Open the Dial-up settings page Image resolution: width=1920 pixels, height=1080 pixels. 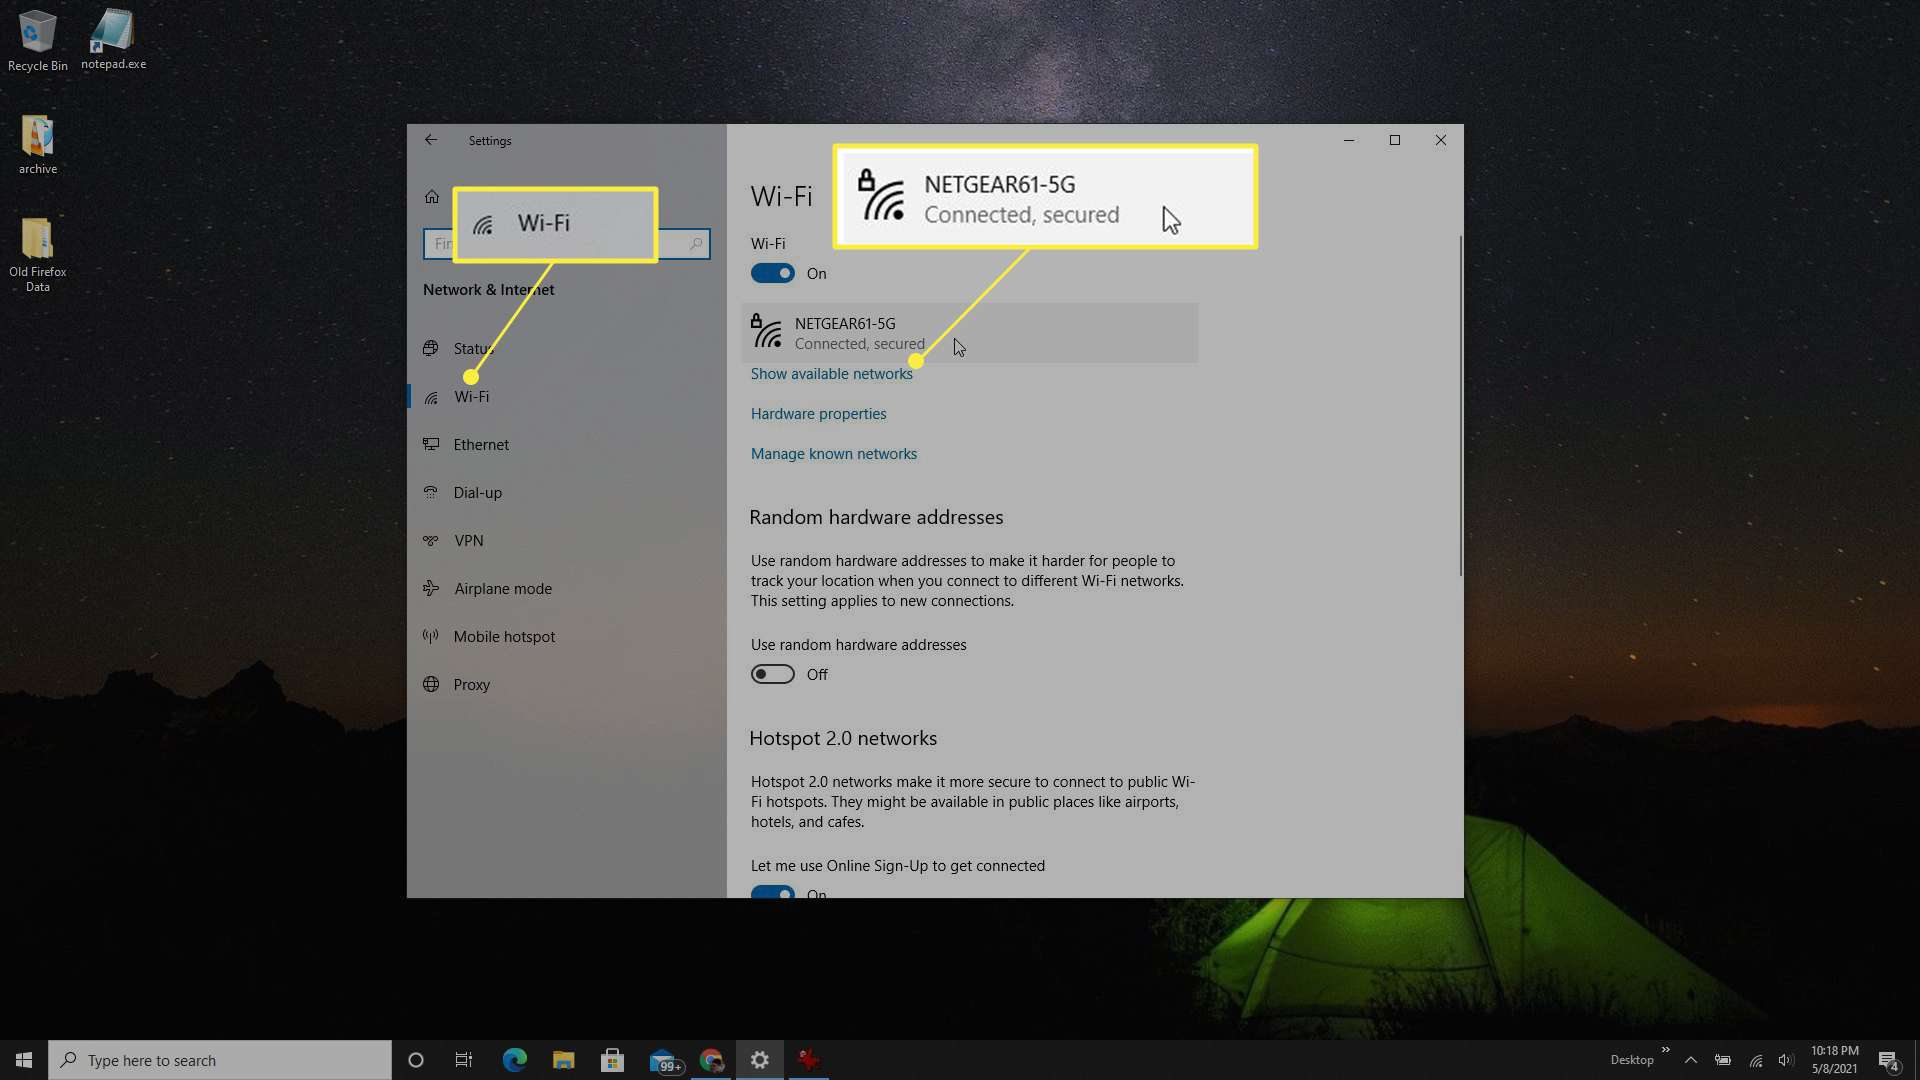(x=567, y=492)
